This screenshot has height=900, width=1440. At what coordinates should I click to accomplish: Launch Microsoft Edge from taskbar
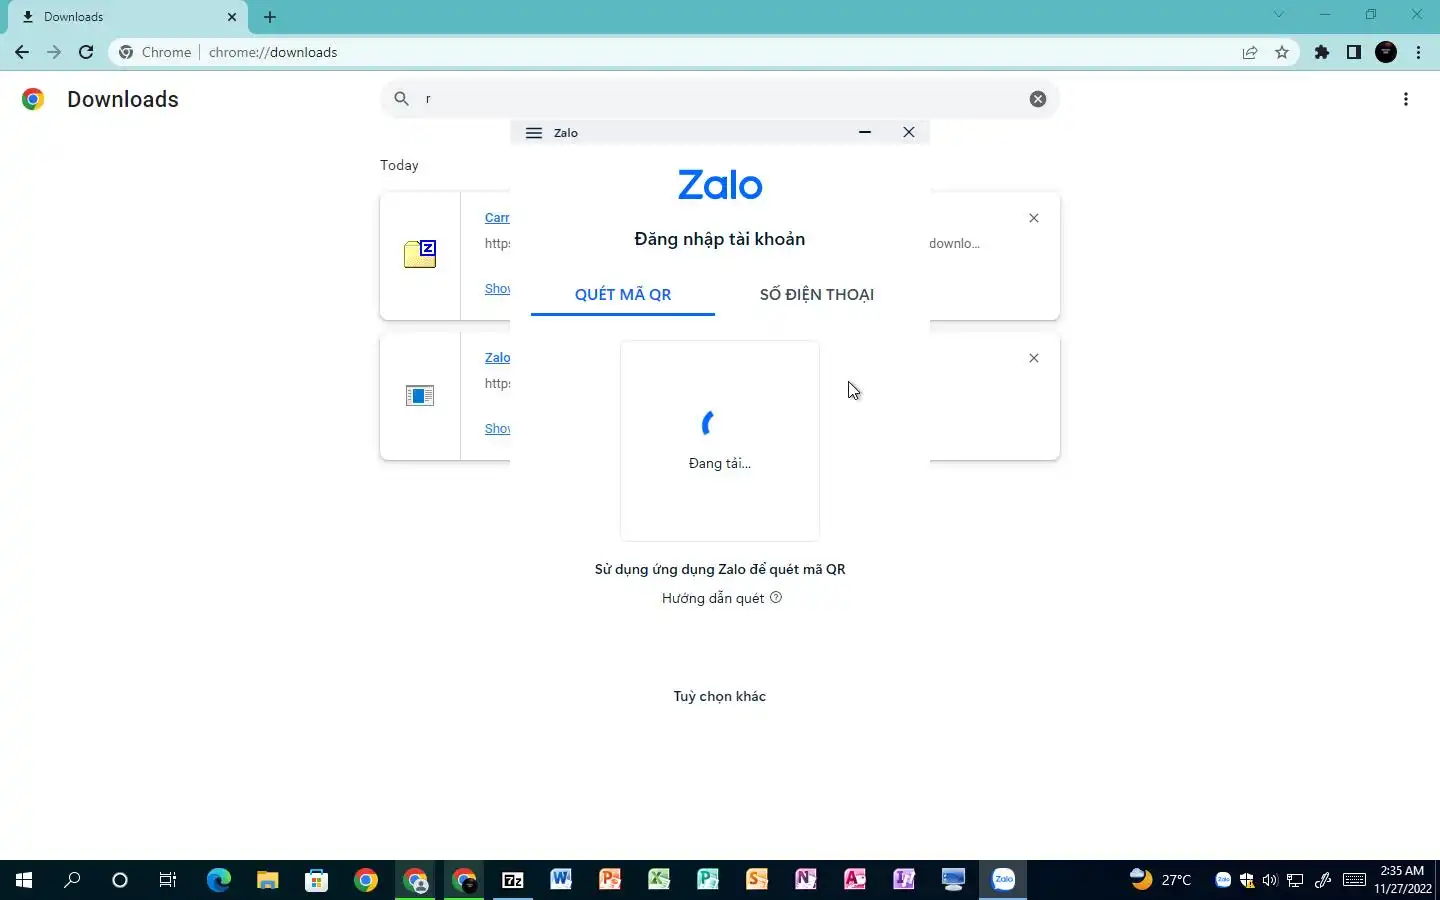click(218, 880)
